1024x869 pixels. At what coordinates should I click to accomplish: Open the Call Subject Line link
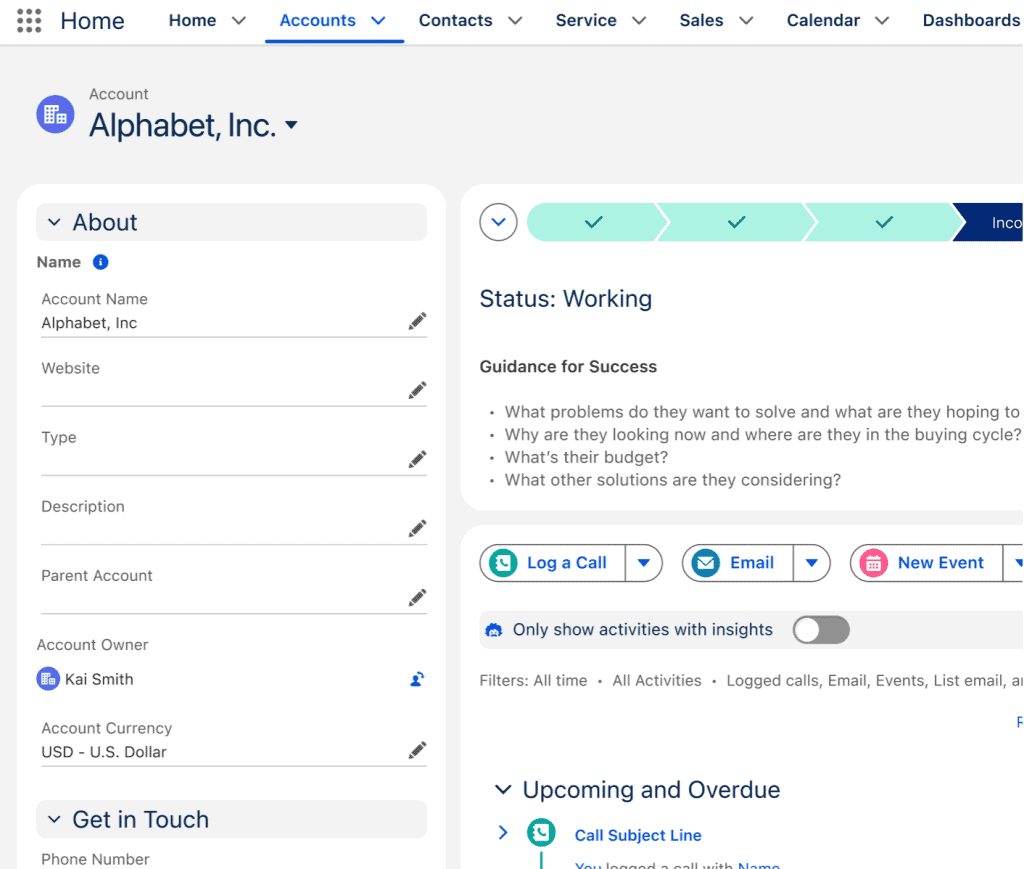click(x=638, y=835)
